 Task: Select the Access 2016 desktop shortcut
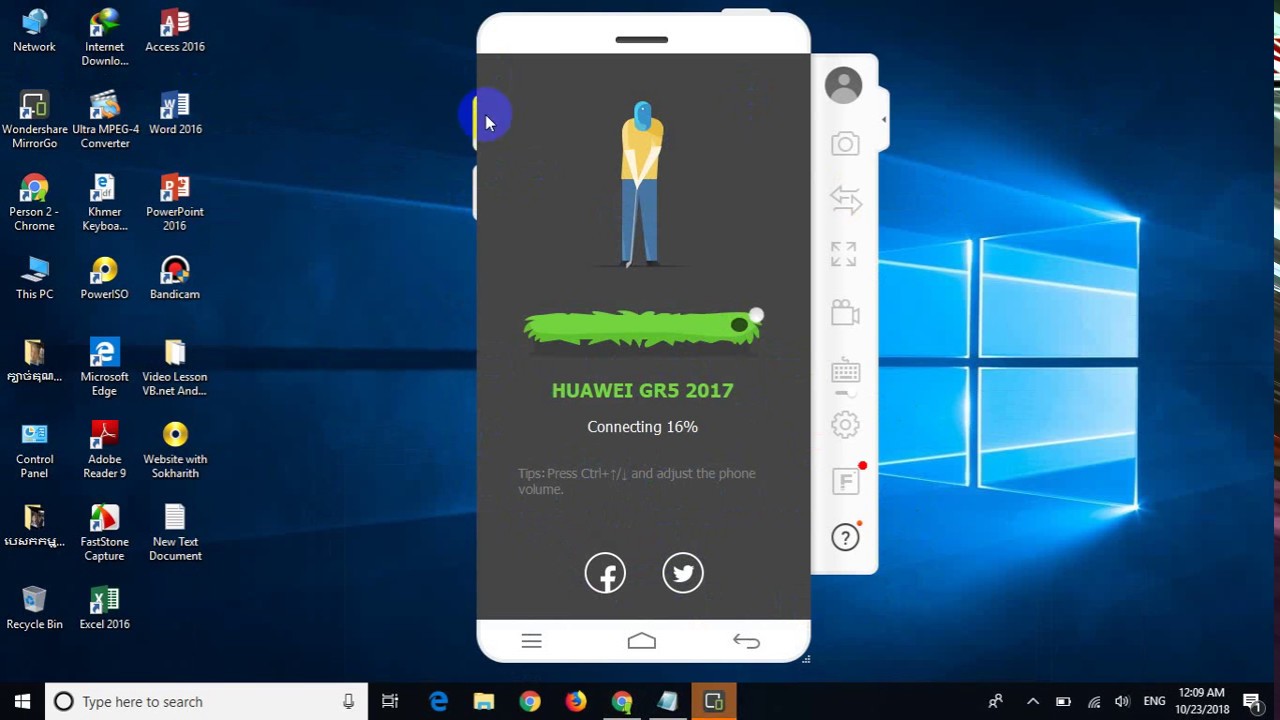click(x=175, y=31)
